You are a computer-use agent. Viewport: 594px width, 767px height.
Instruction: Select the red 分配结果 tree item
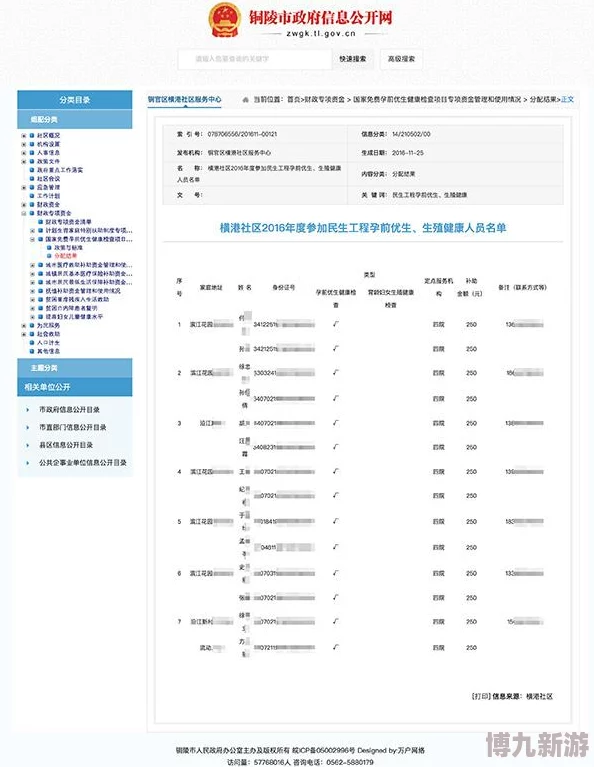66,256
